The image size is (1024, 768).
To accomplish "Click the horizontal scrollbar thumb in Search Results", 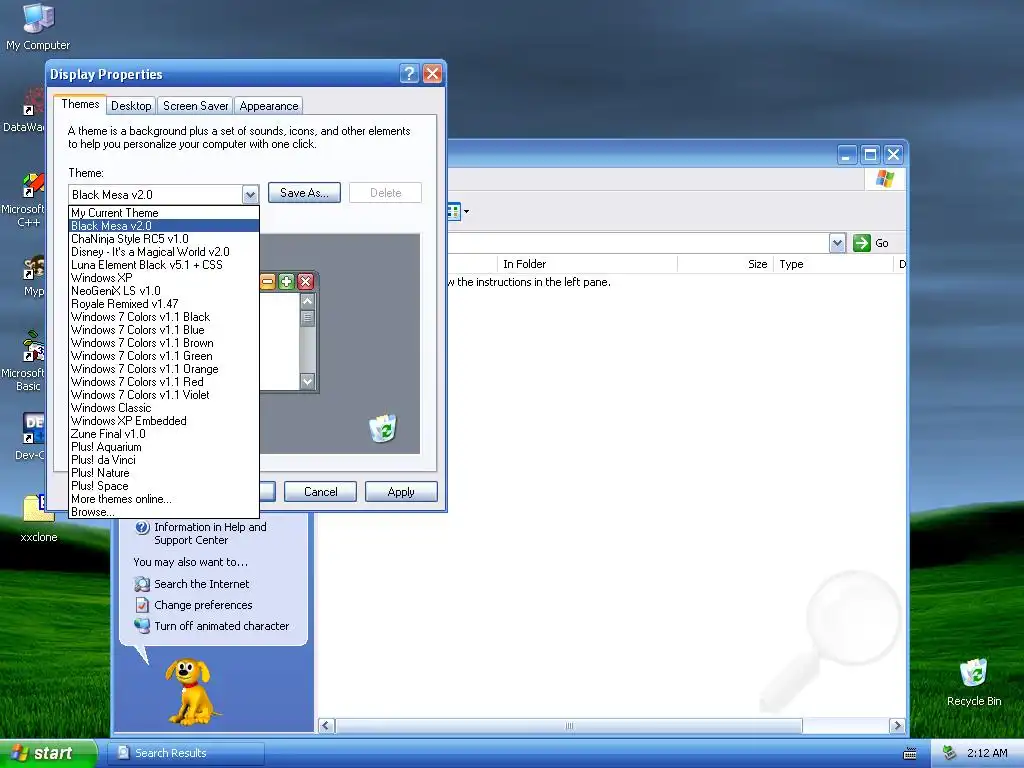I will (569, 726).
